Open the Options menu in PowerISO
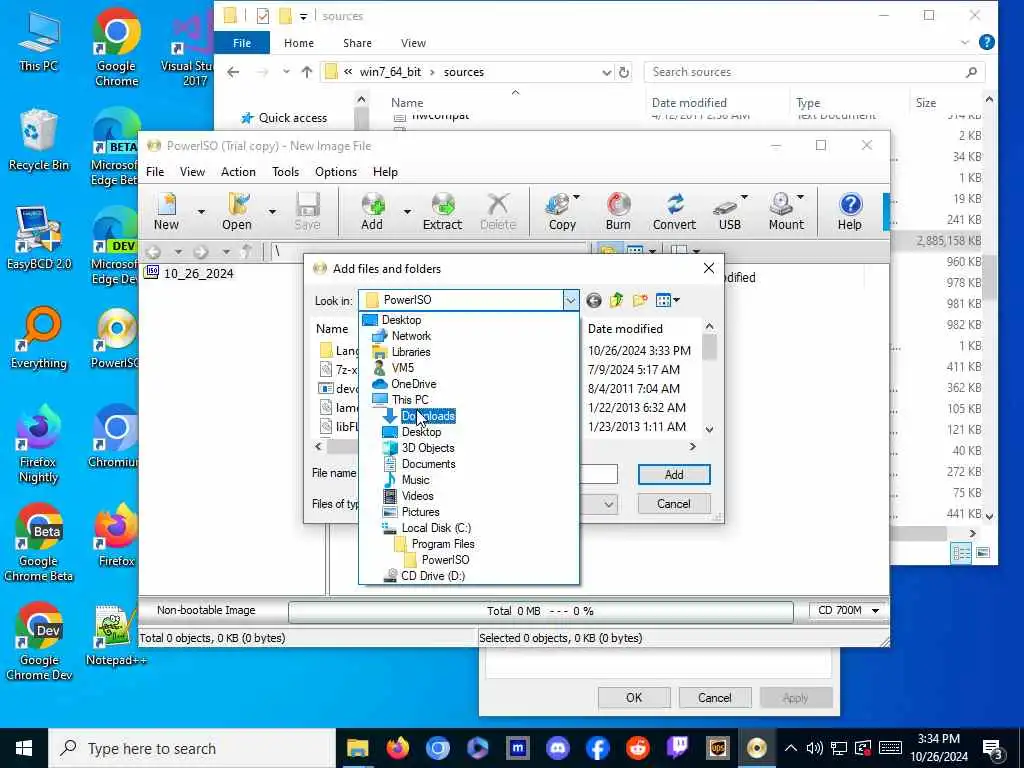The image size is (1024, 768). (336, 172)
